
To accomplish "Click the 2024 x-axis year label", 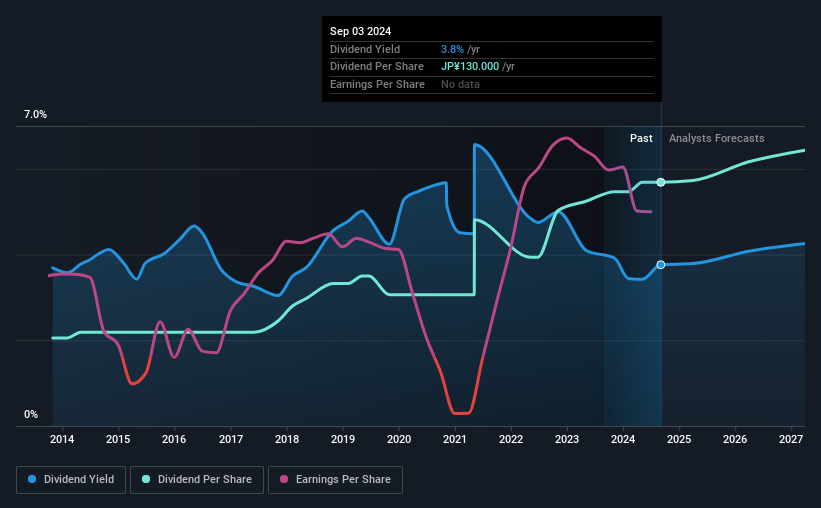I will pos(623,439).
